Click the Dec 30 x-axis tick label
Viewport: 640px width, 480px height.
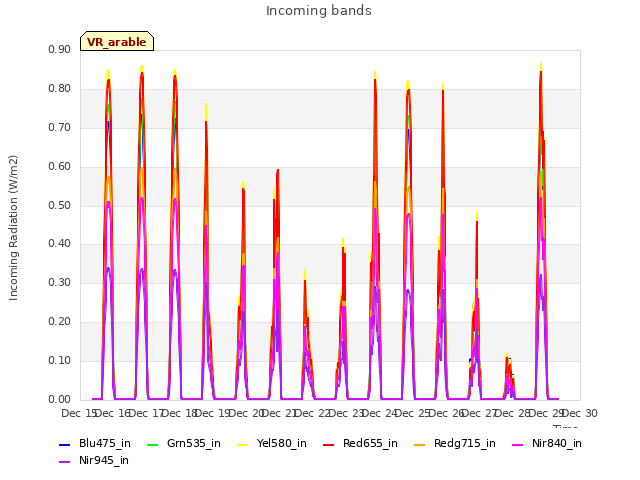pyautogui.click(x=580, y=413)
